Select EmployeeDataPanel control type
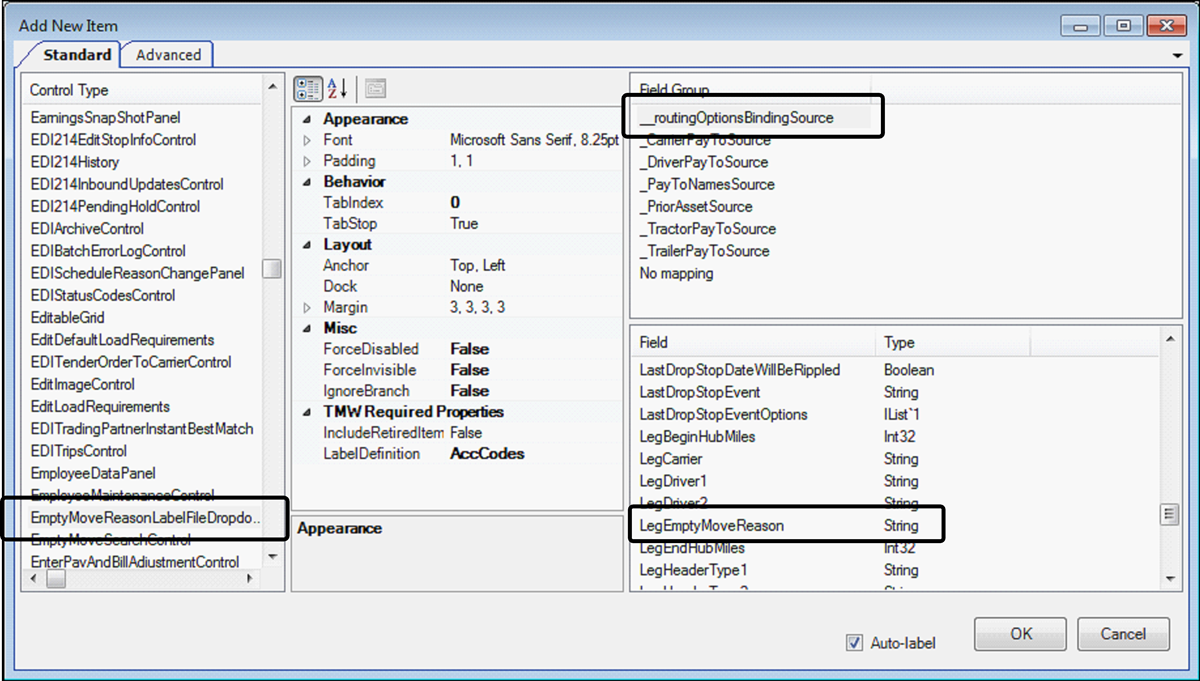This screenshot has height=681, width=1200. click(x=93, y=473)
